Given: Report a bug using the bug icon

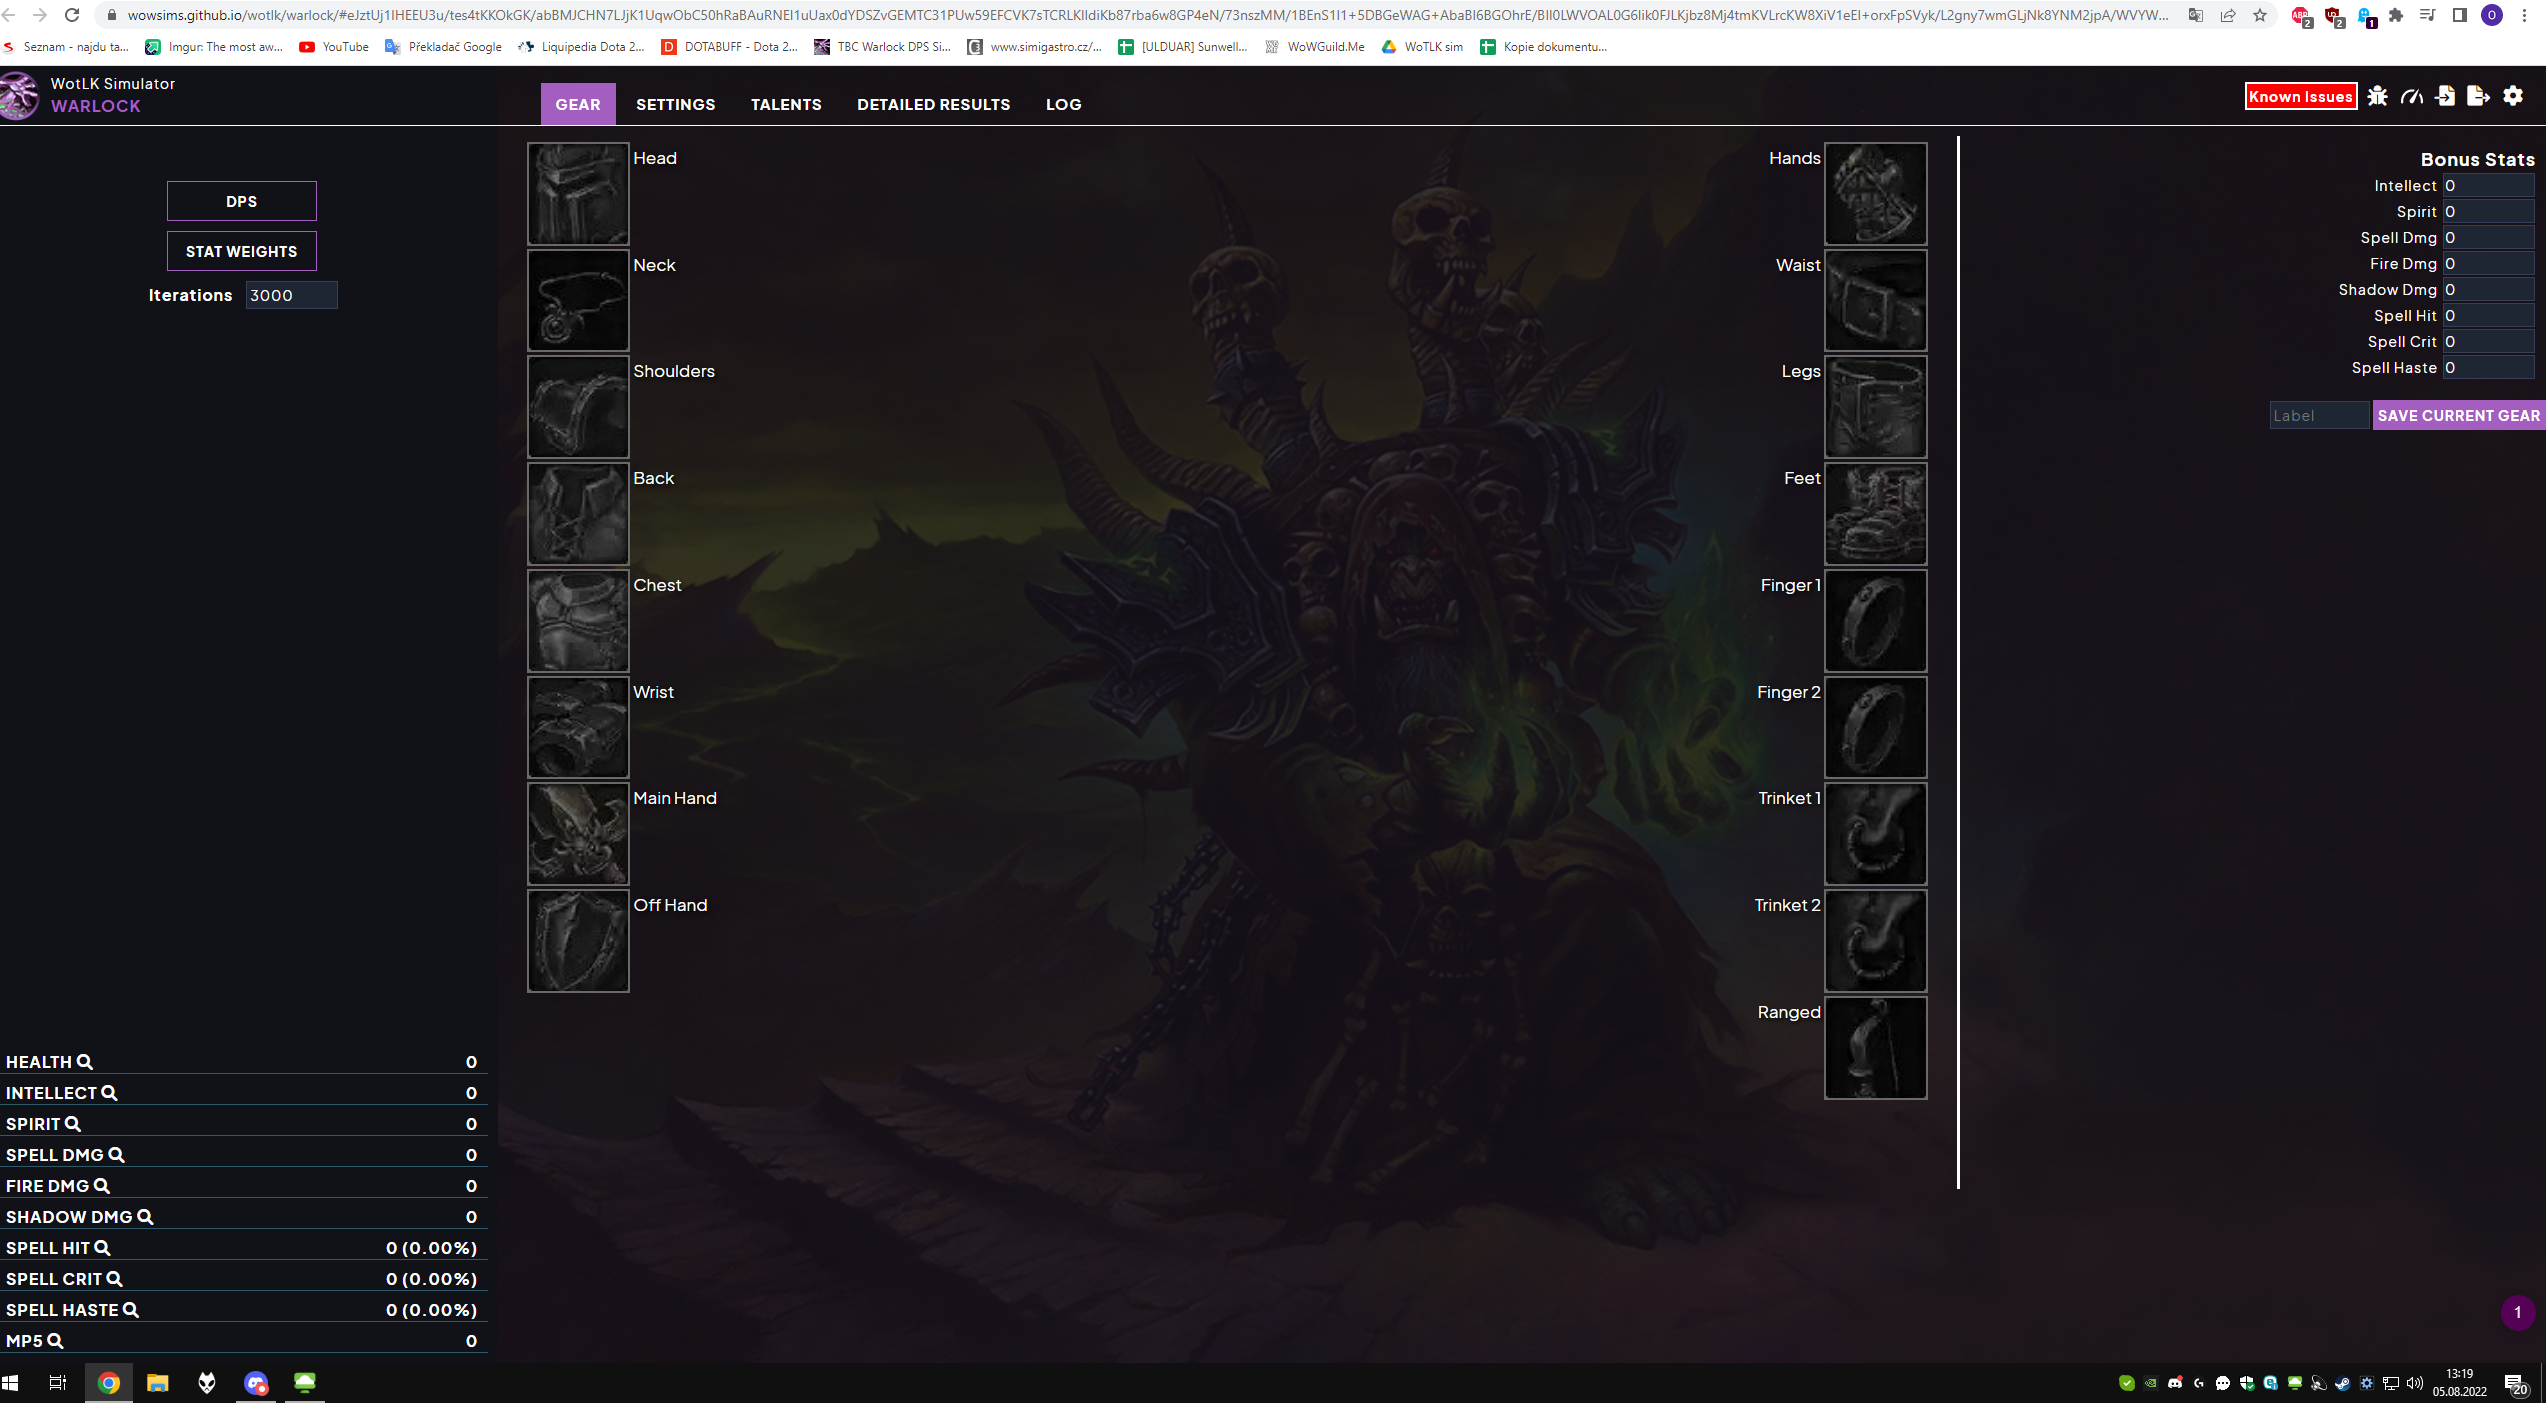Looking at the screenshot, I should (x=2377, y=96).
